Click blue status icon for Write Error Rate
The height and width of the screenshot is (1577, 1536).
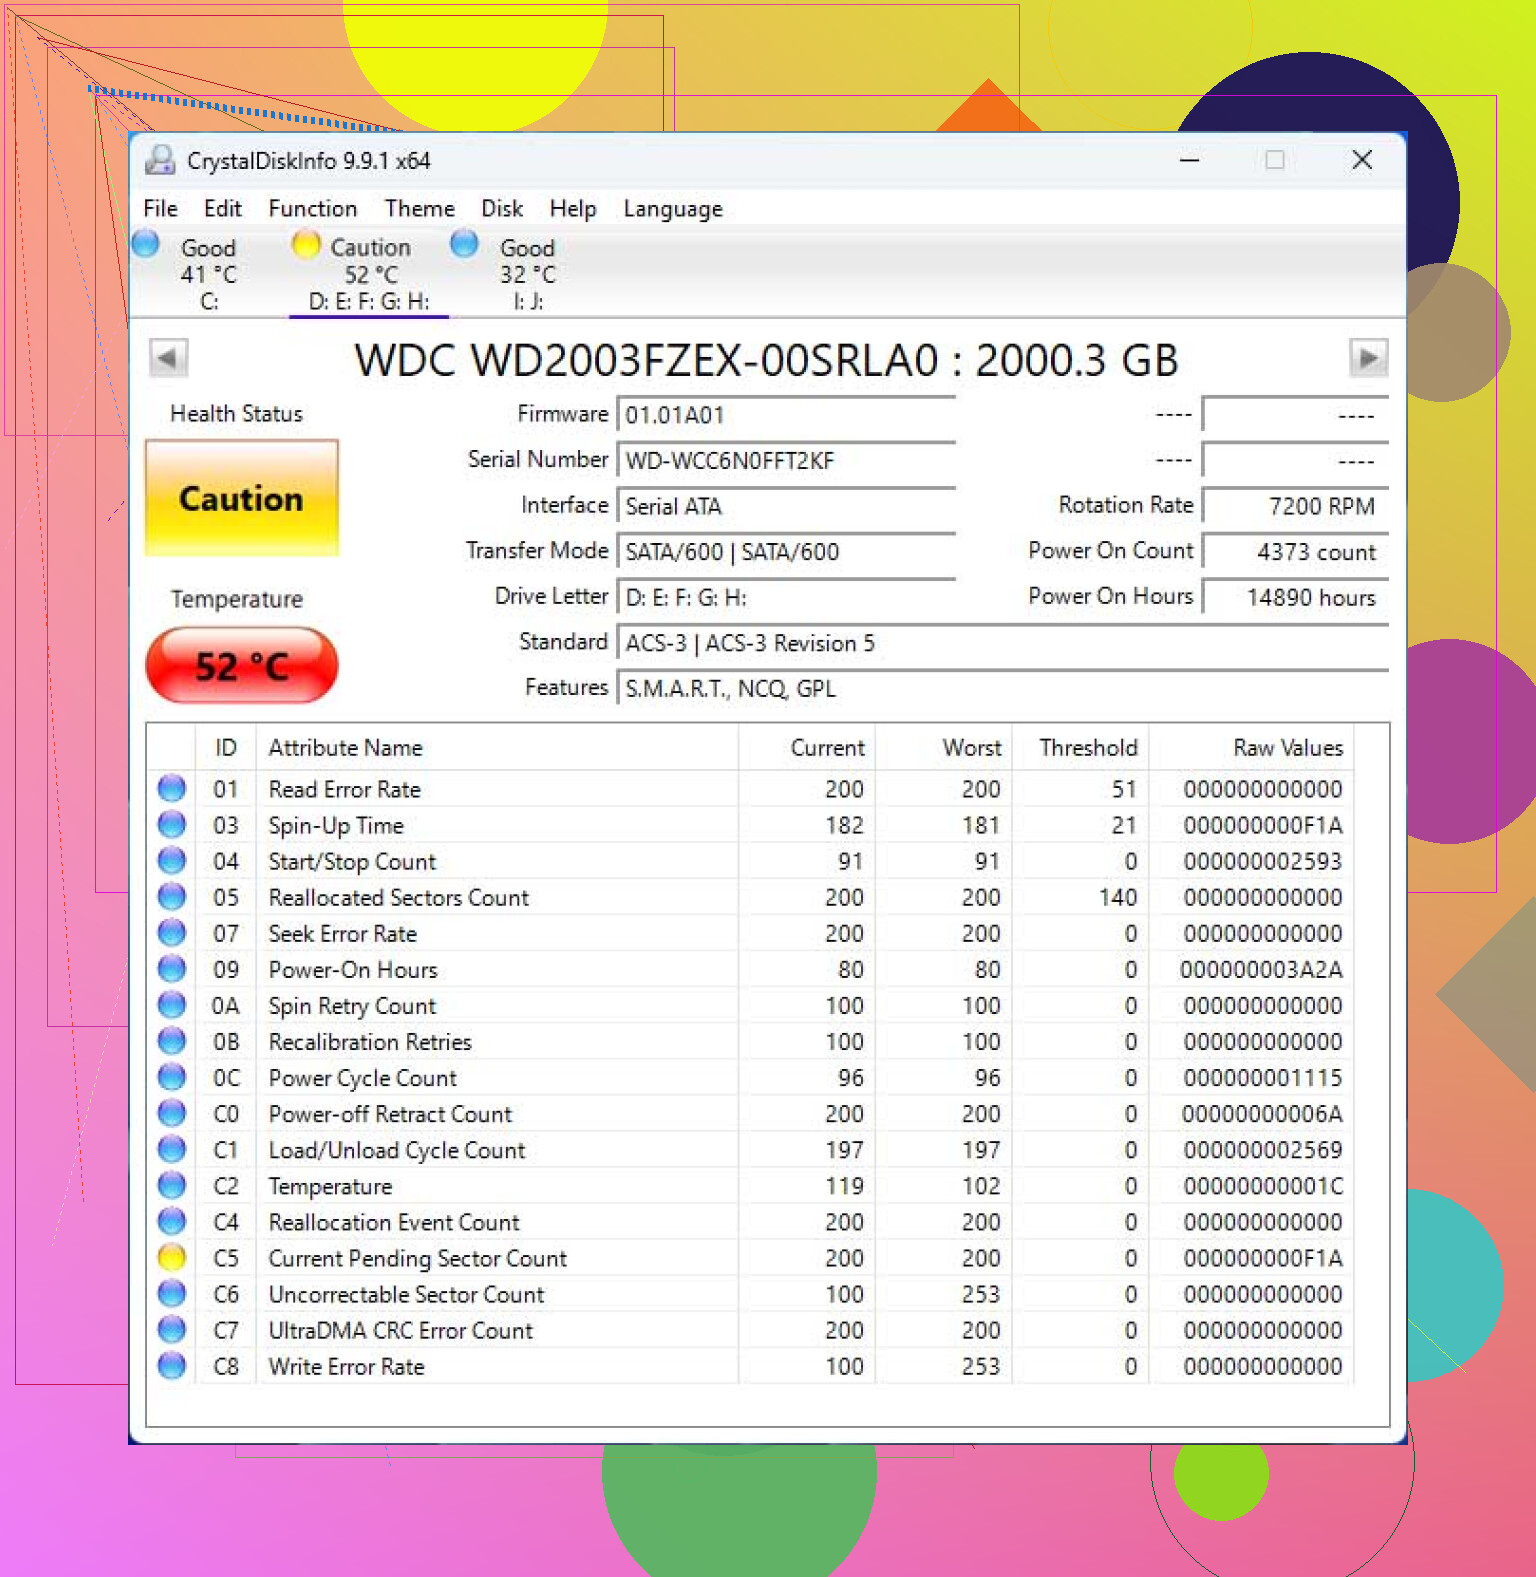point(172,1365)
